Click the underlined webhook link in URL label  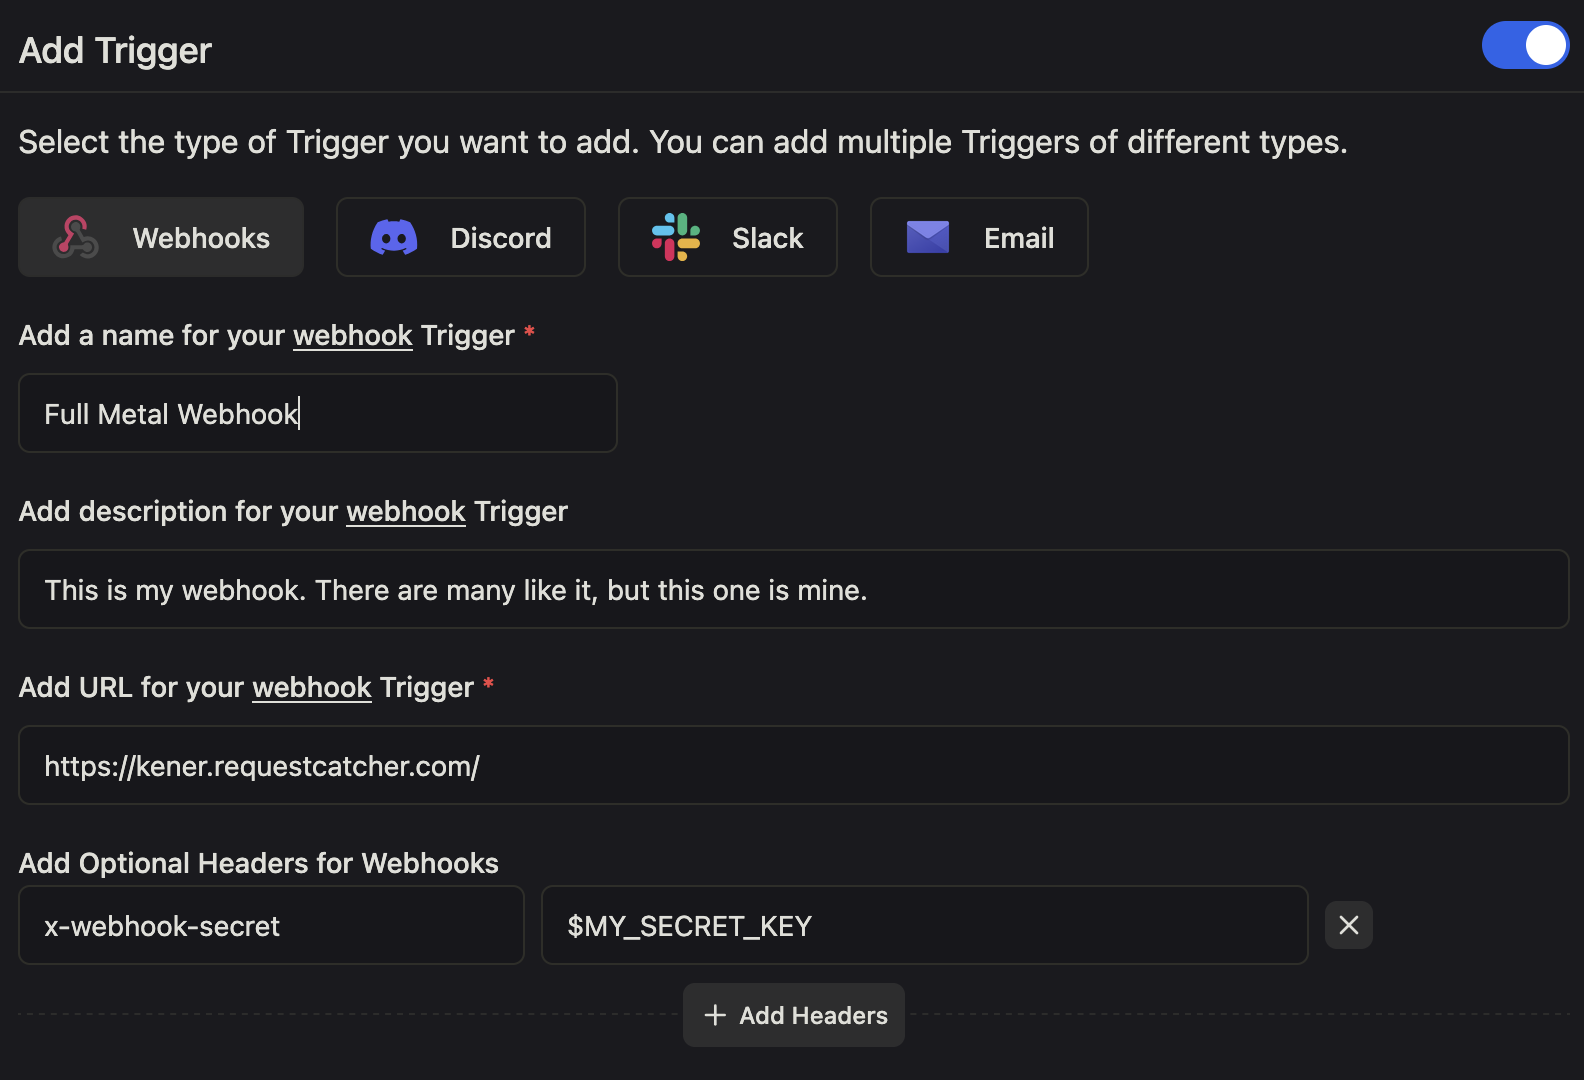311,687
